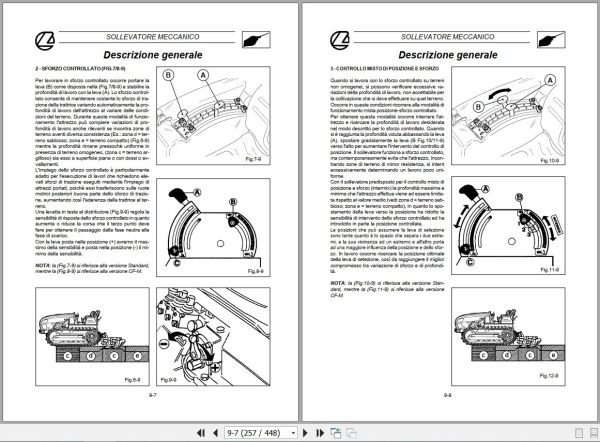Click the Fig.8-9 tractor terrain illustration

(92, 337)
